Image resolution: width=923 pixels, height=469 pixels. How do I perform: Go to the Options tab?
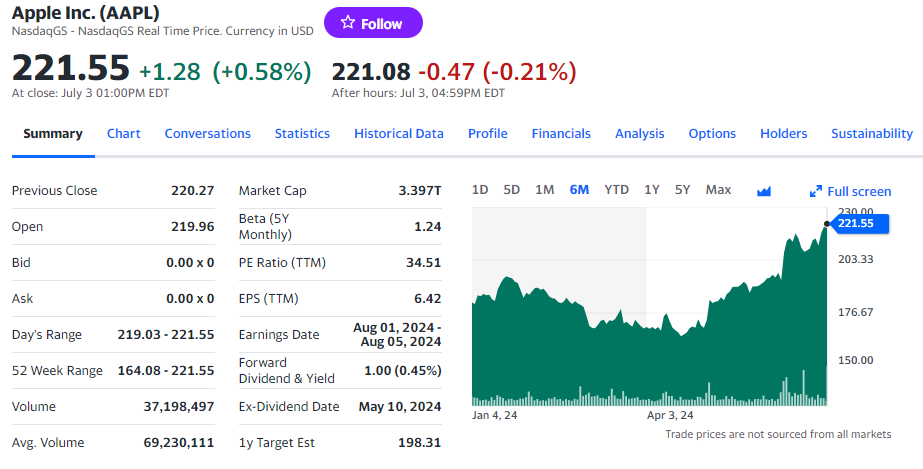click(x=712, y=134)
